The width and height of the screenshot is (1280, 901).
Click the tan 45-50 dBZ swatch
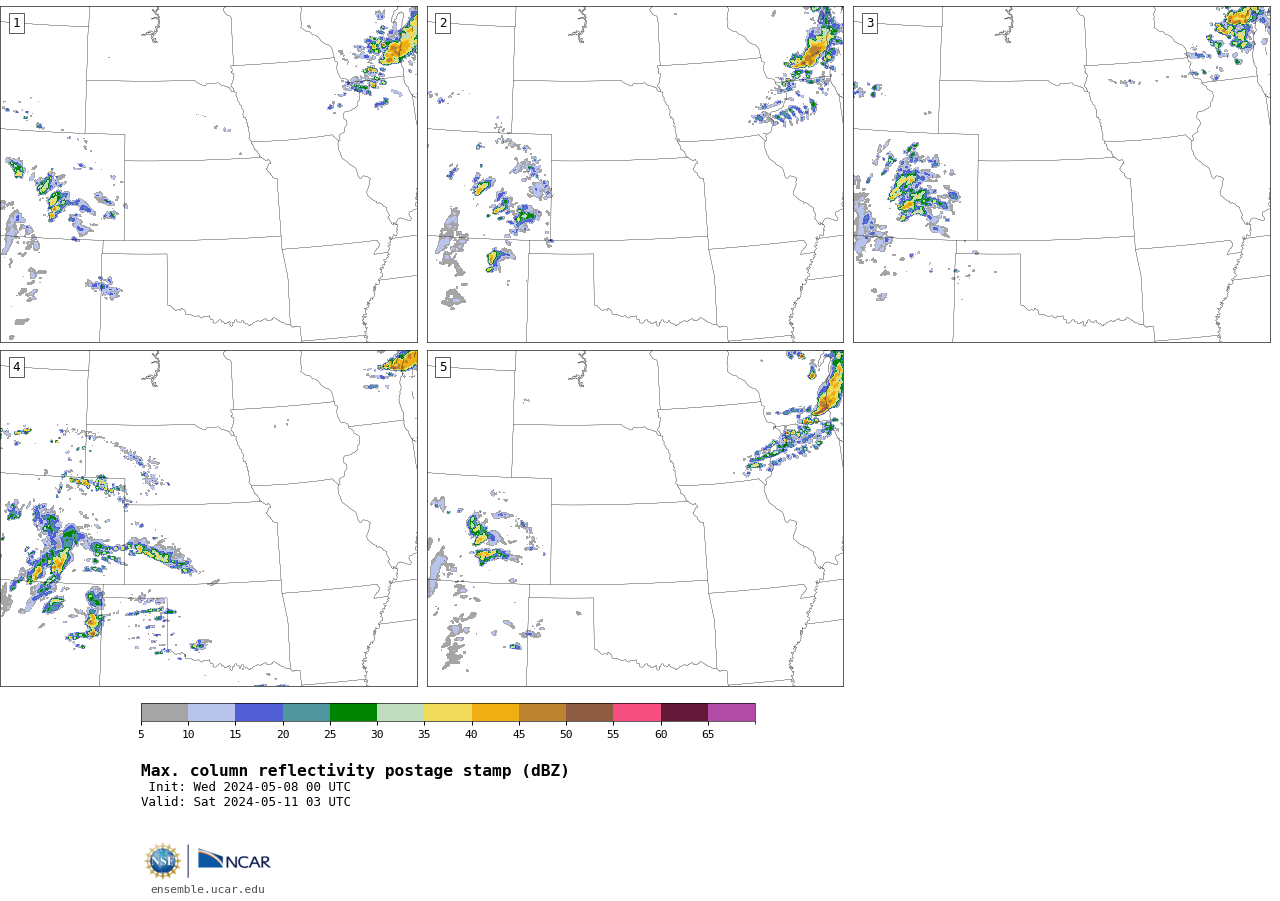[x=542, y=712]
